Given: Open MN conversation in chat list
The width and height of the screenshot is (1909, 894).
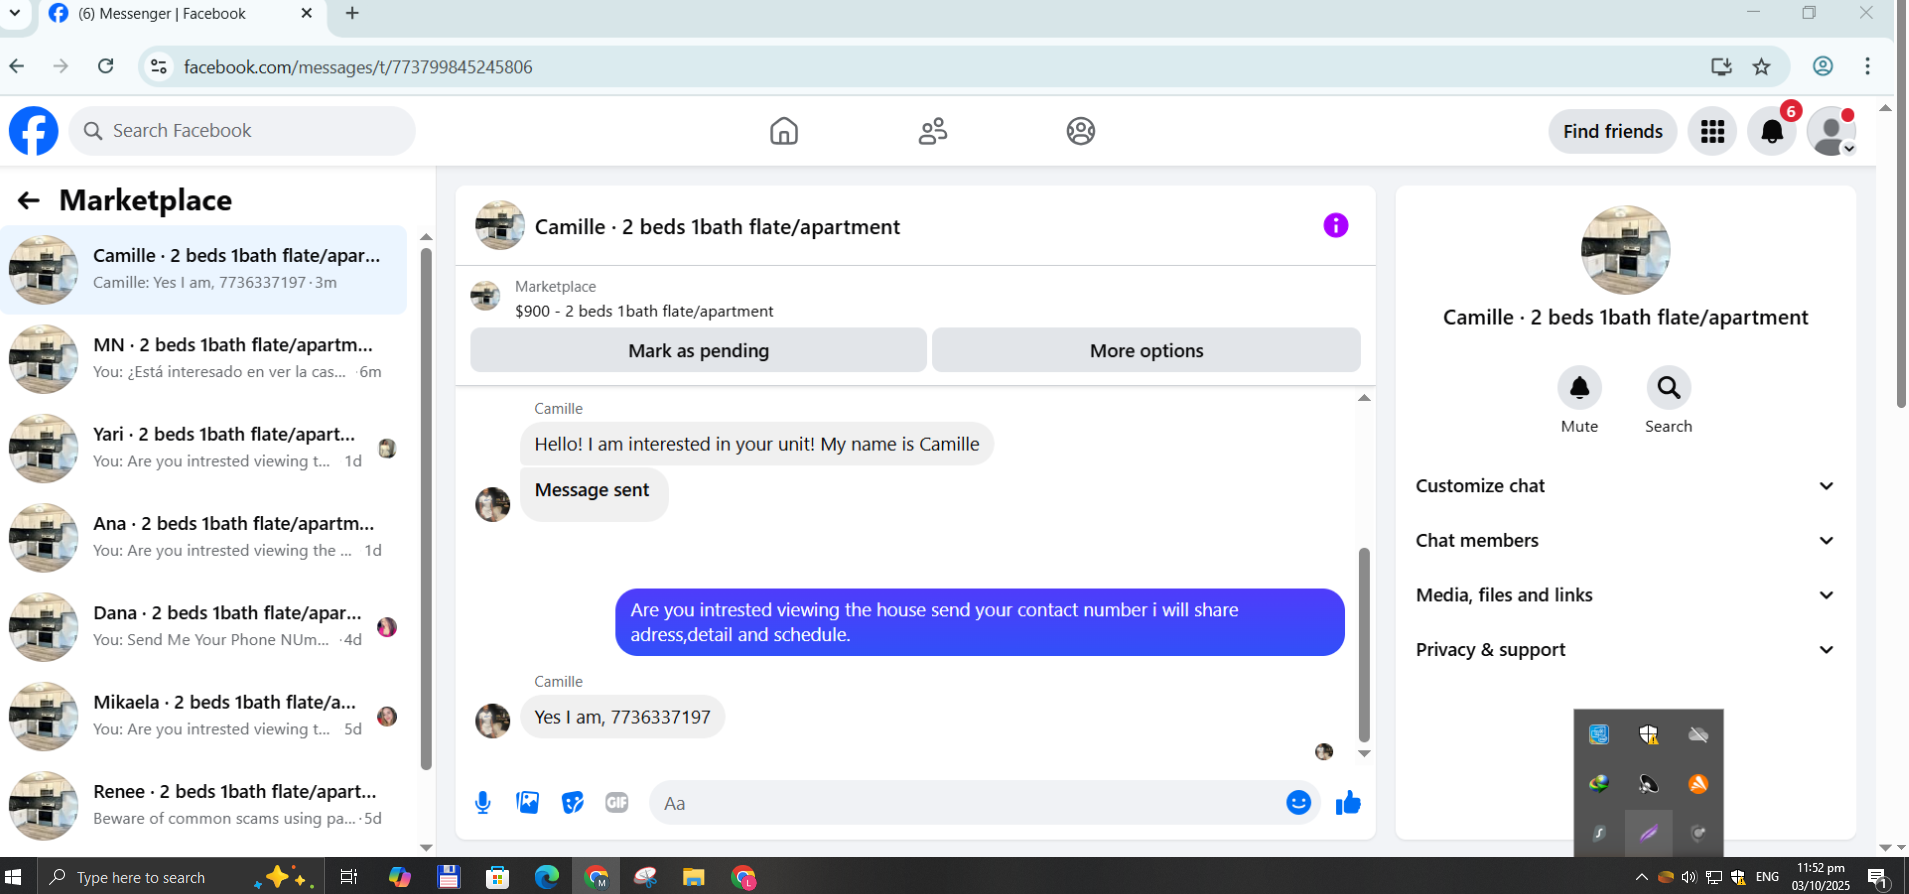Looking at the screenshot, I should click(x=204, y=359).
